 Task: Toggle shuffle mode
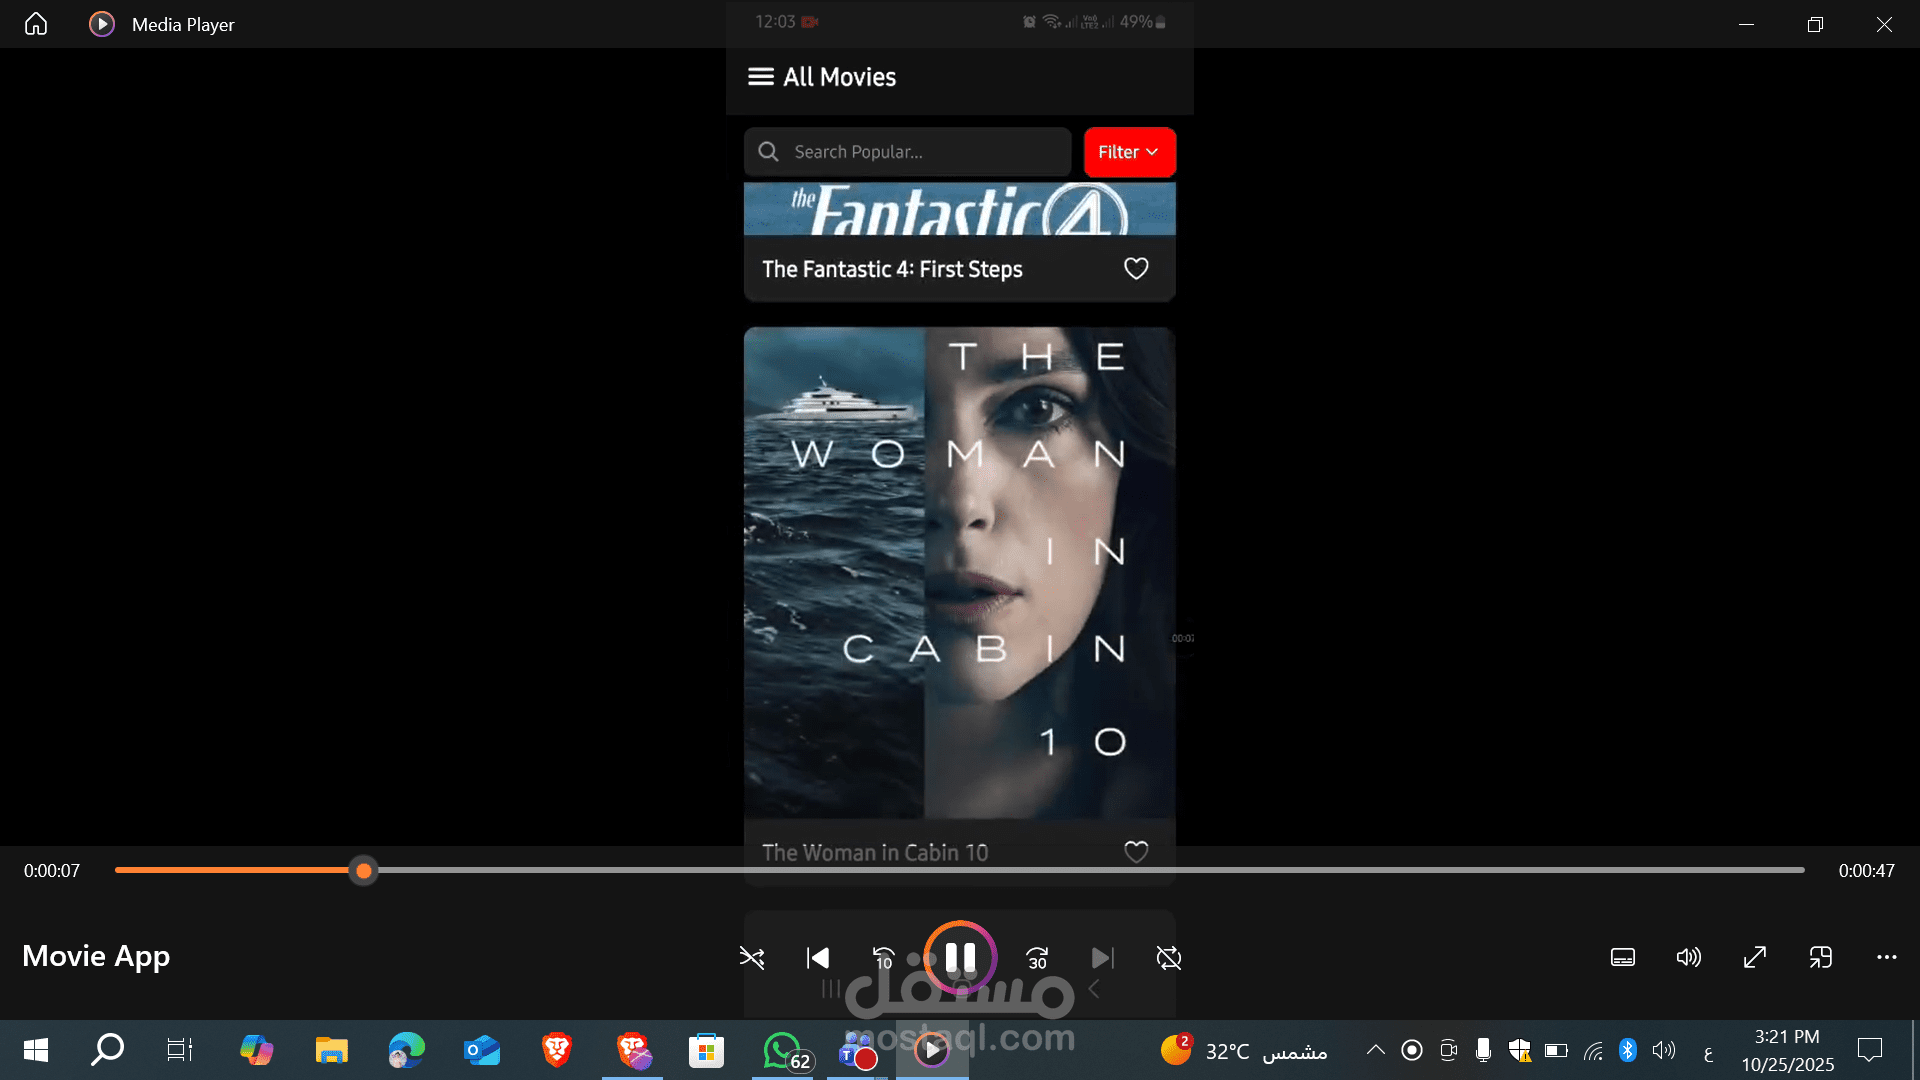coord(752,958)
